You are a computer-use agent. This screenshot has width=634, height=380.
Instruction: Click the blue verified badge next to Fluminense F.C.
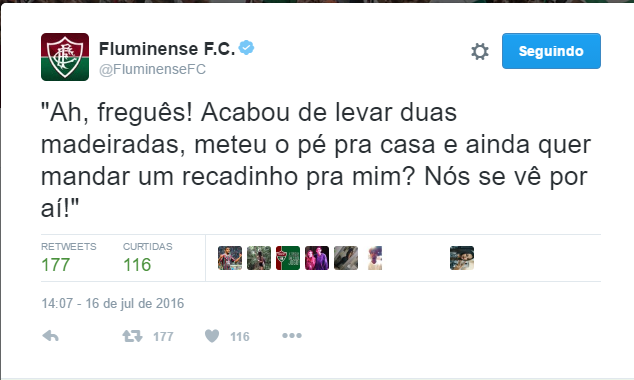[x=246, y=48]
